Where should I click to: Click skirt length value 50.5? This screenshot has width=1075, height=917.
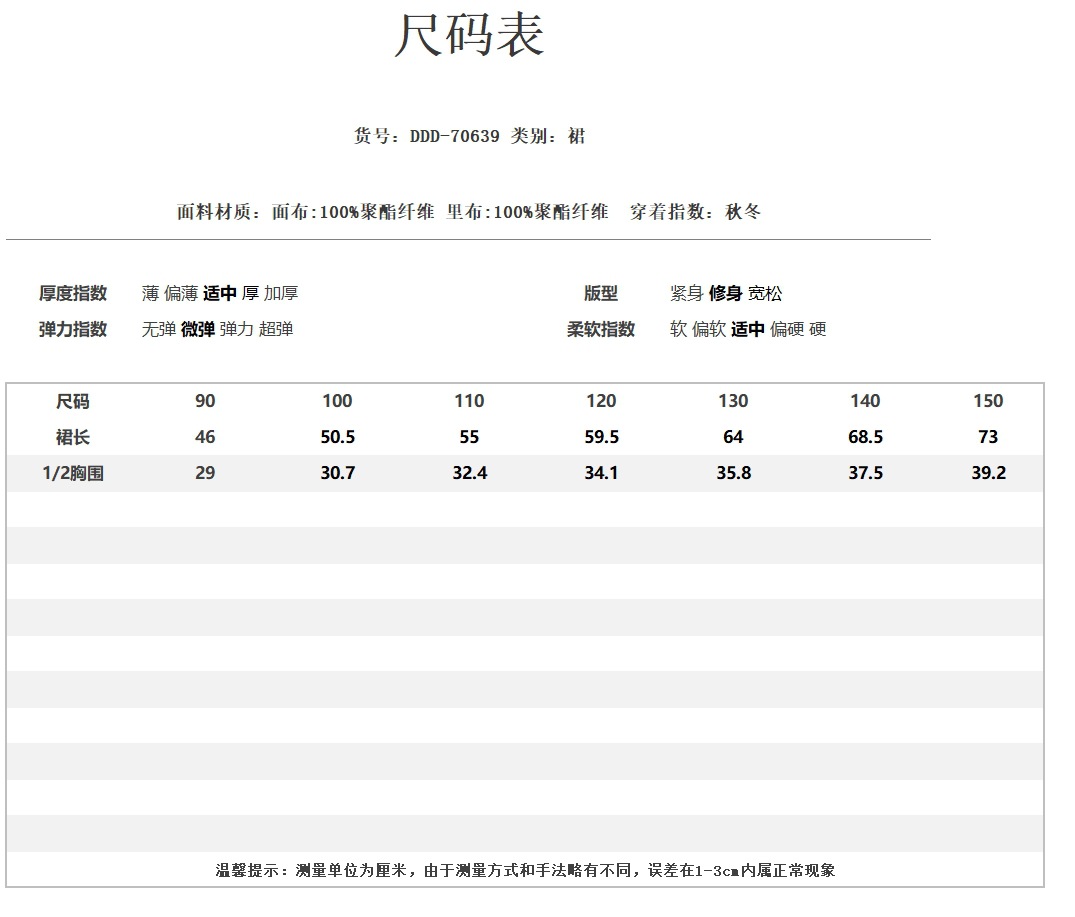coord(337,437)
